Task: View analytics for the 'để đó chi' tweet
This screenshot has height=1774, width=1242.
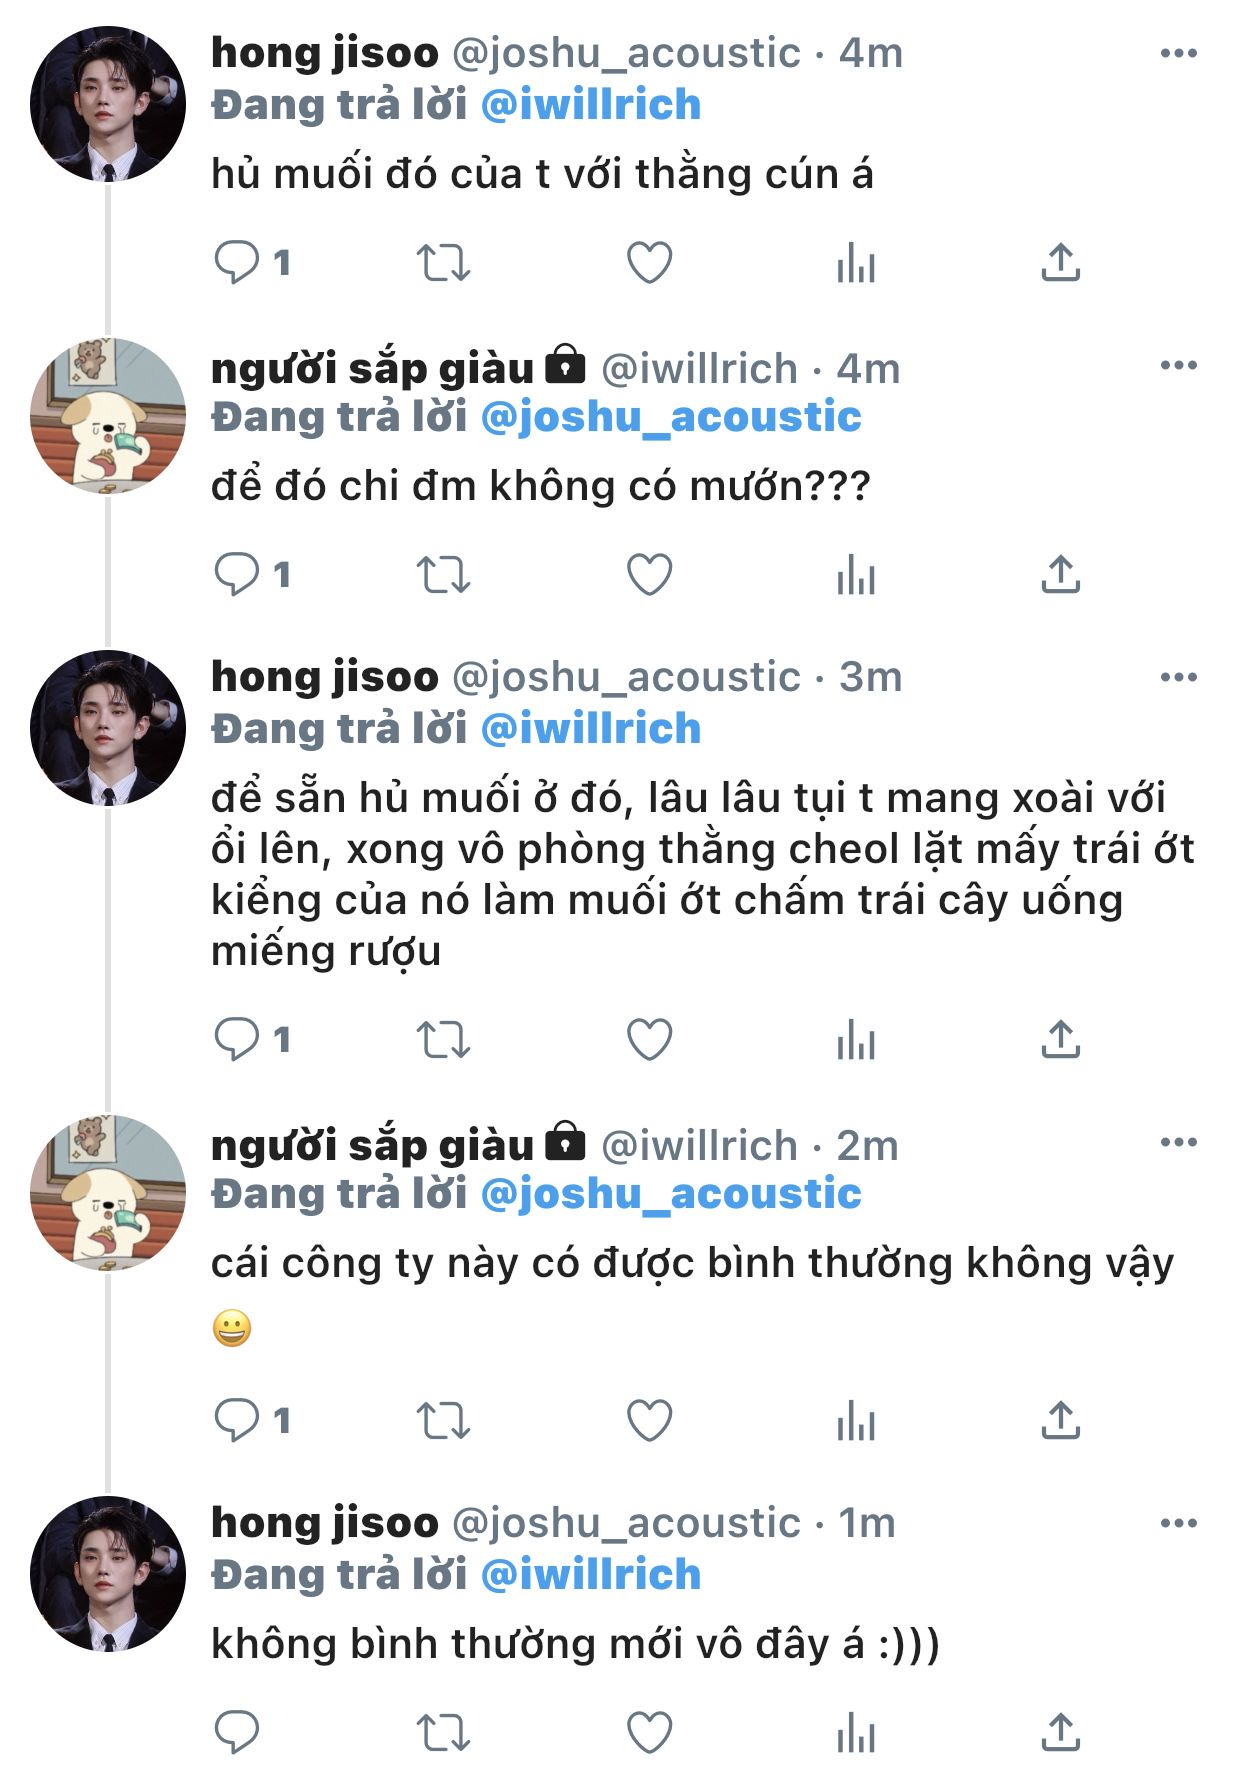Action: point(856,575)
